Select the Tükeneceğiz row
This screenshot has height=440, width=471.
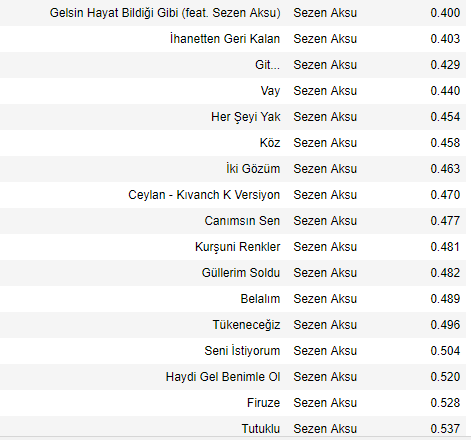[x=233, y=325]
